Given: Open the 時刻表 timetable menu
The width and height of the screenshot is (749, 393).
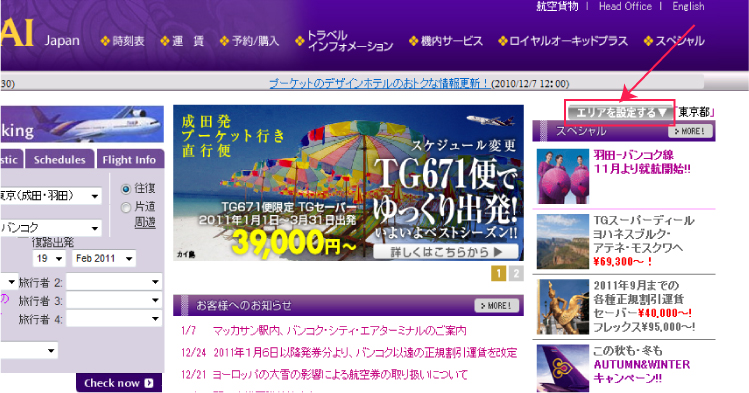Looking at the screenshot, I should tap(123, 41).
